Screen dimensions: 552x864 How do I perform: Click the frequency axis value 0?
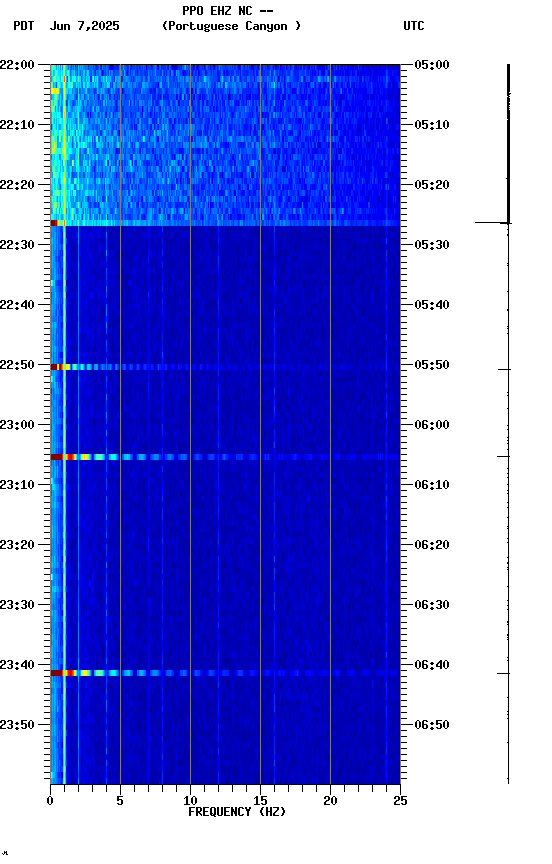tap(50, 801)
